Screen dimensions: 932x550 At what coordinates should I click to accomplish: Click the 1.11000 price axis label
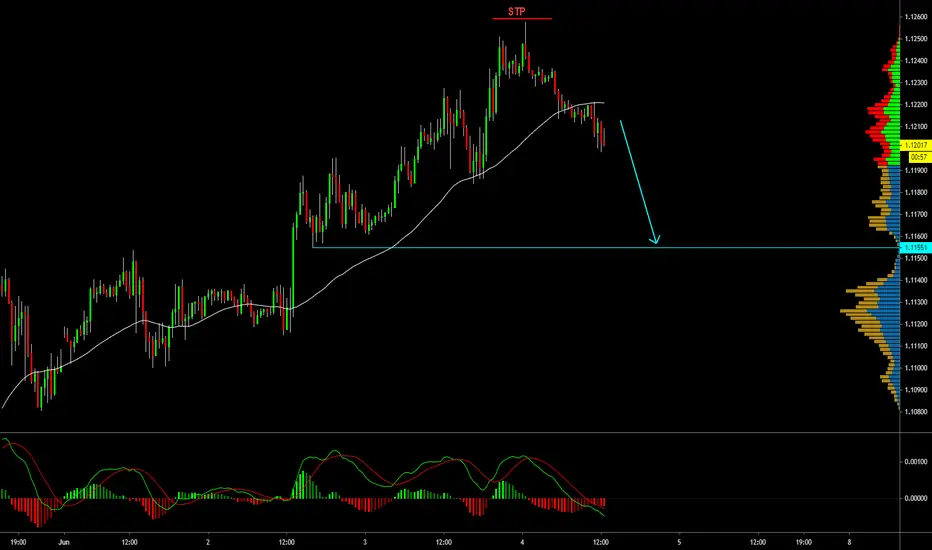916,368
